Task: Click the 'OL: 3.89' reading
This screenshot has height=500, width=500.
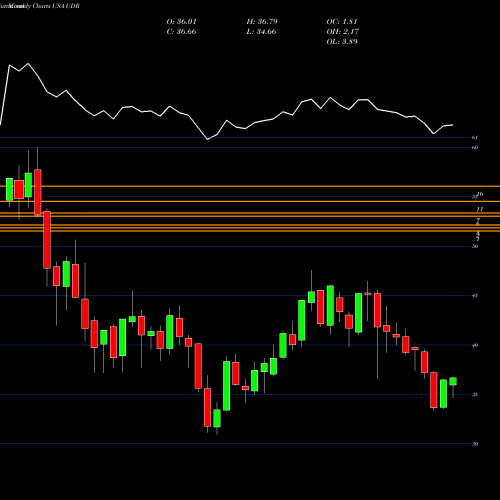Action: point(342,42)
